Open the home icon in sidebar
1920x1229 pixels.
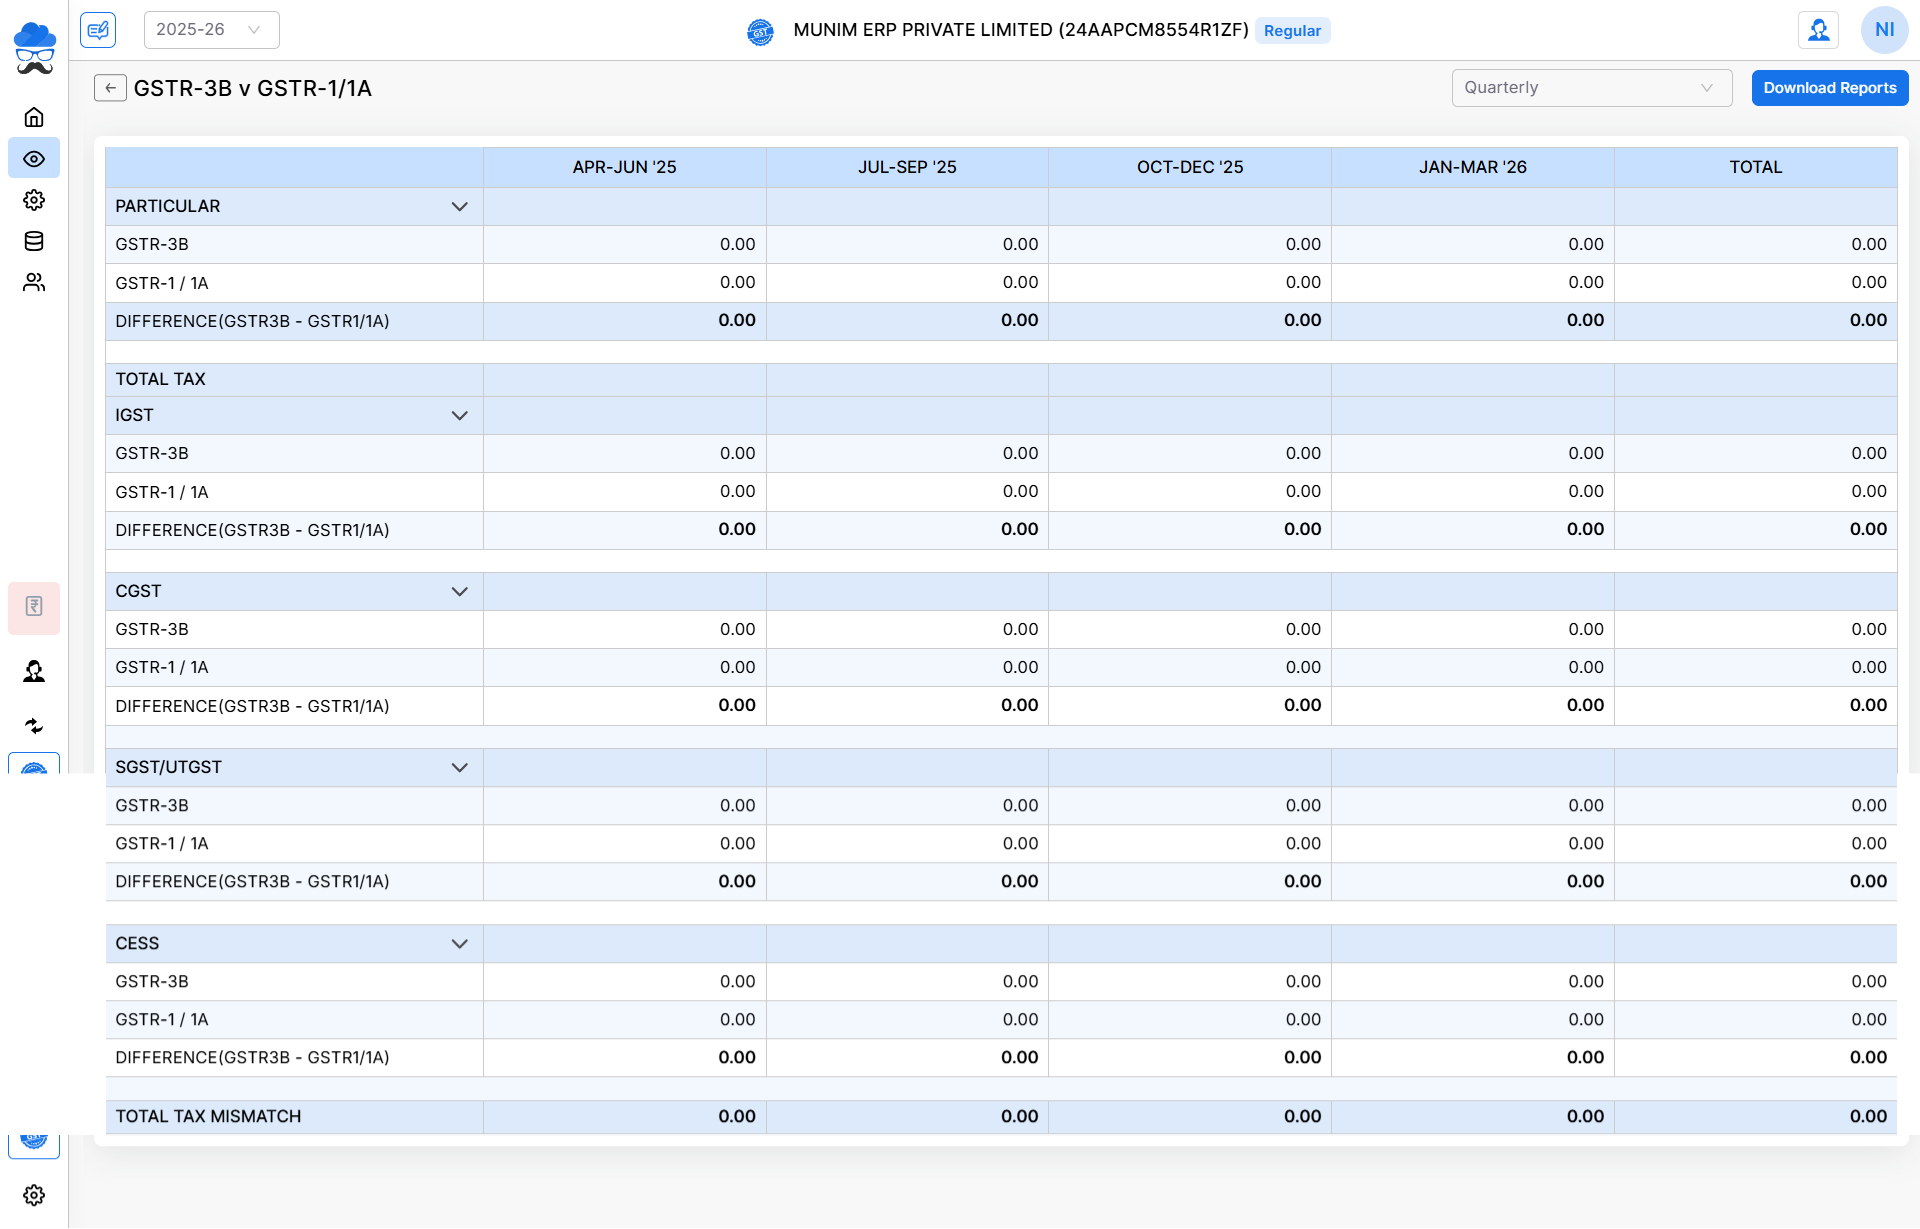34,117
